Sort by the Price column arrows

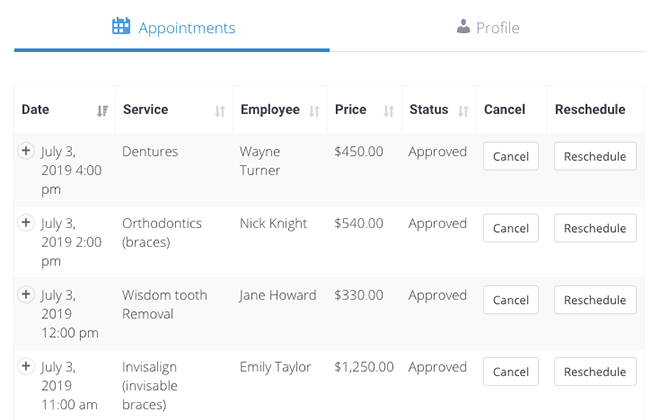coord(389,111)
